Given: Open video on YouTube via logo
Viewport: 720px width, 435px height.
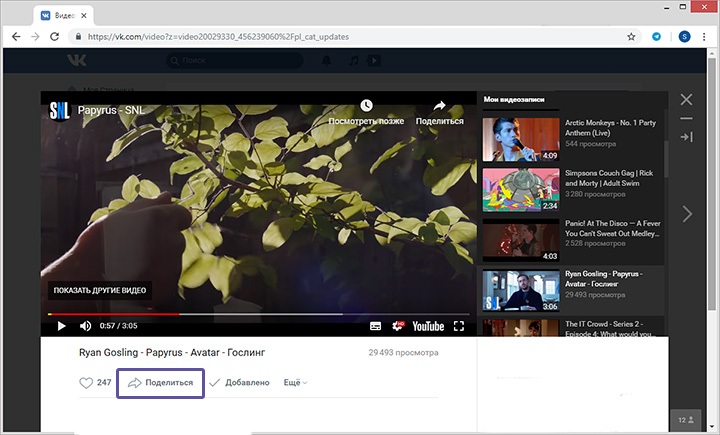Looking at the screenshot, I should click(x=428, y=326).
